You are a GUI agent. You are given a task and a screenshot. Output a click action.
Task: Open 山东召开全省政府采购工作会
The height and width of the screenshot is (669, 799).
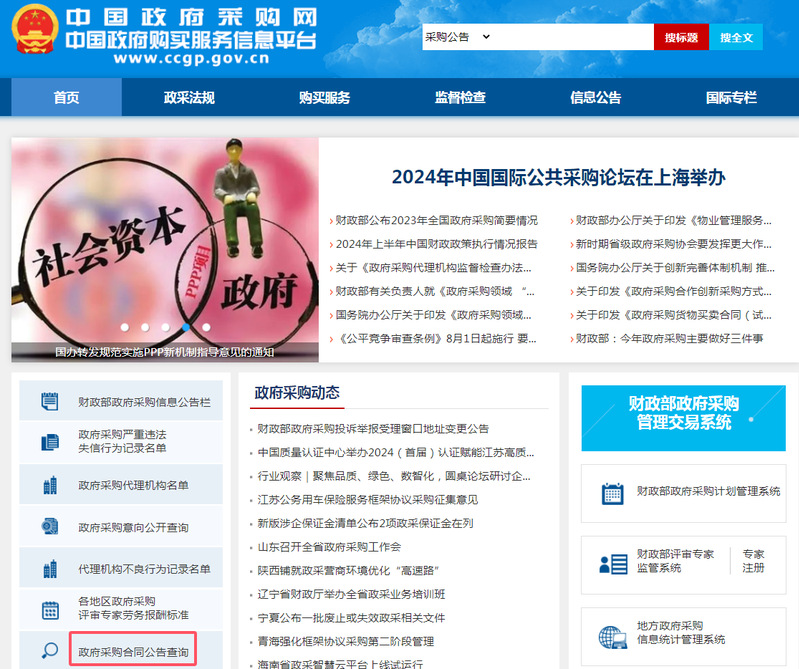click(329, 547)
